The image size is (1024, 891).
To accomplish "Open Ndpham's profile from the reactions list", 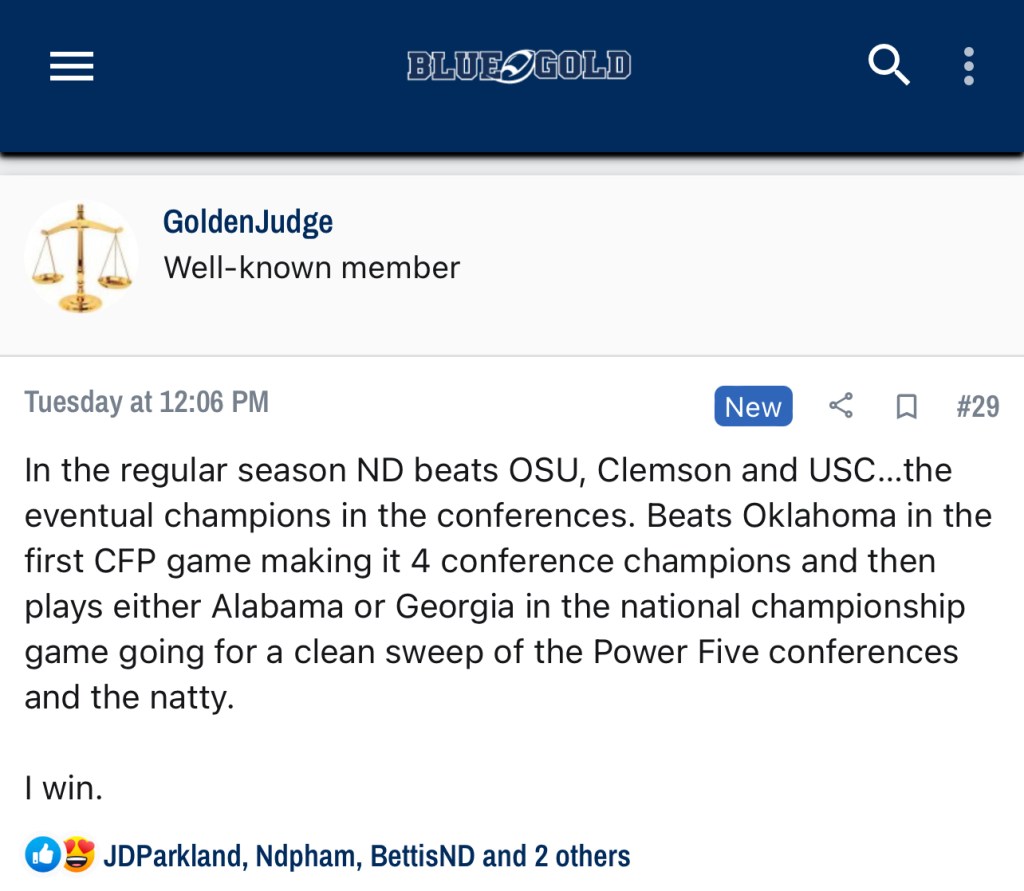I will 306,857.
